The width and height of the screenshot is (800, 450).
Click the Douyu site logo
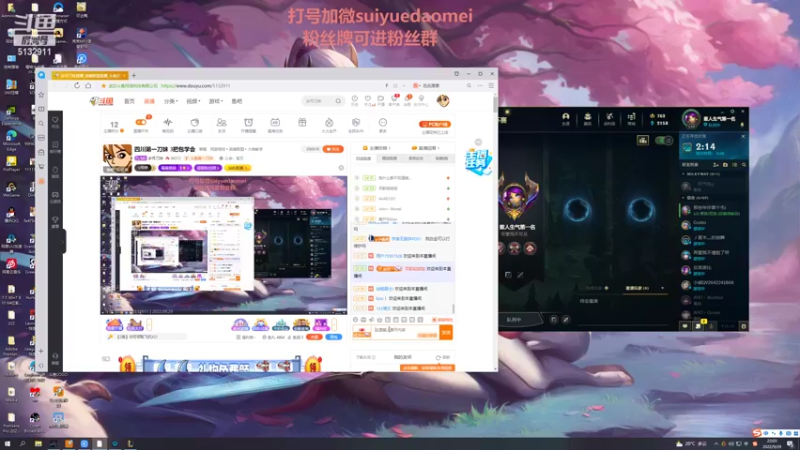click(x=101, y=102)
